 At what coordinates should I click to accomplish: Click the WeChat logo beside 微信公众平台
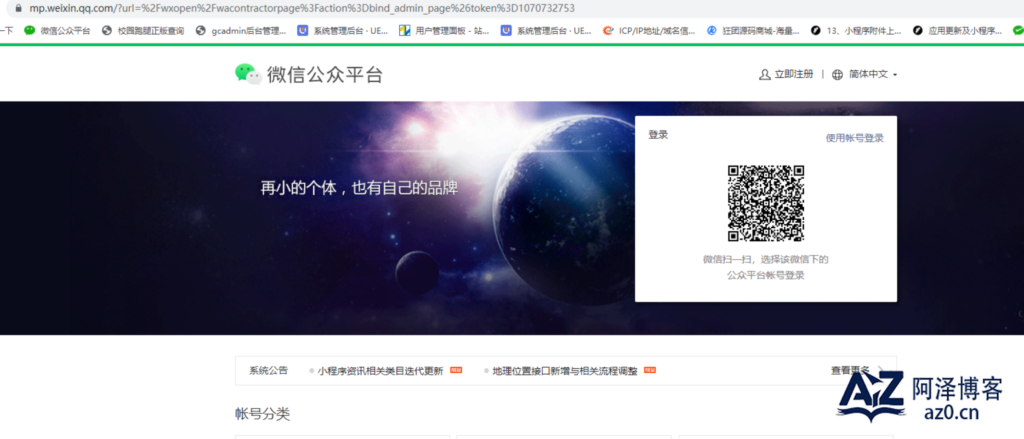tap(248, 74)
